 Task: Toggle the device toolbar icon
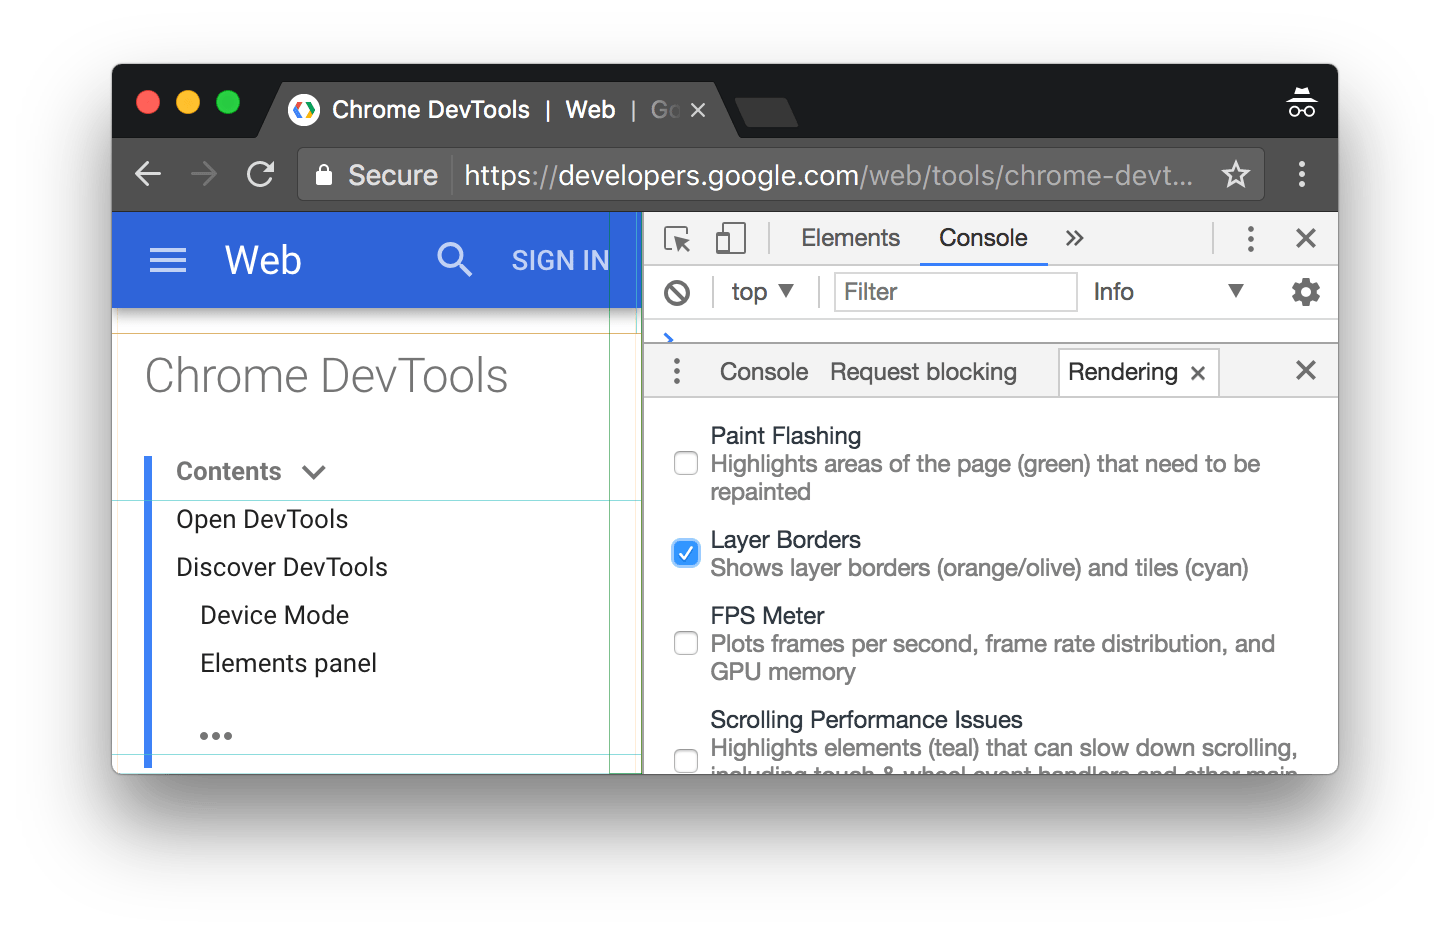coord(730,239)
